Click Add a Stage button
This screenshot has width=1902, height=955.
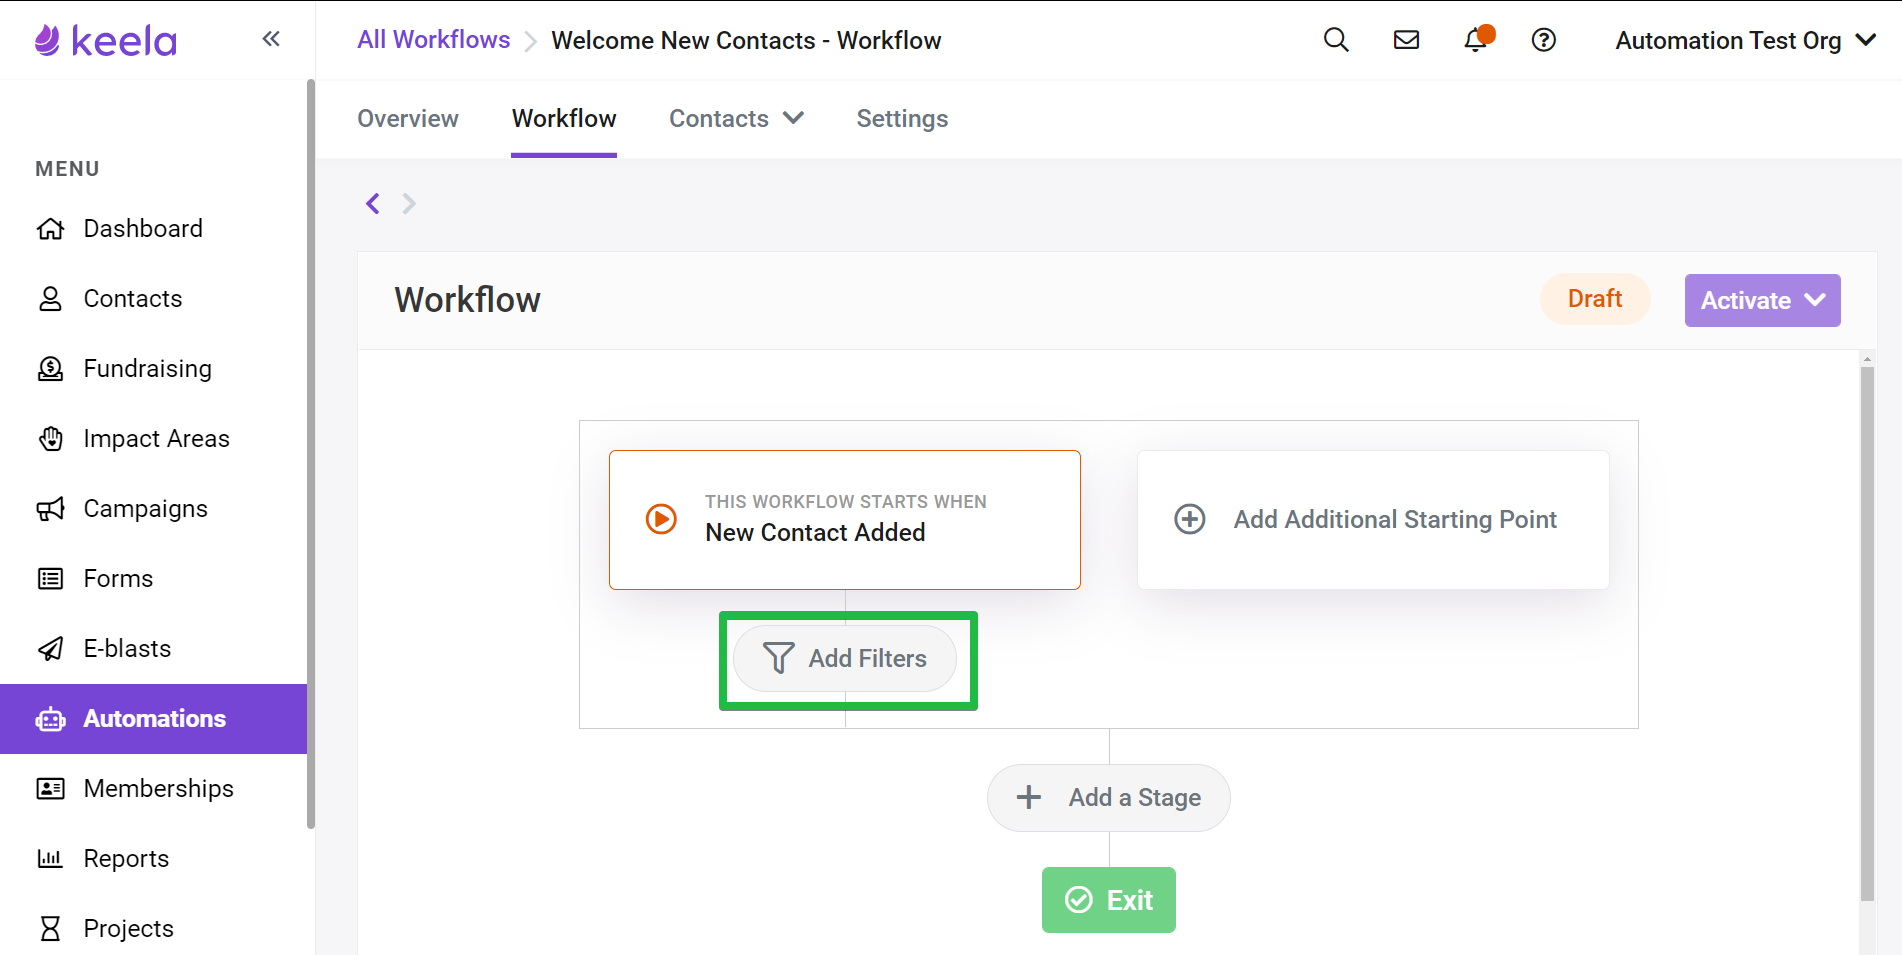tap(1108, 797)
